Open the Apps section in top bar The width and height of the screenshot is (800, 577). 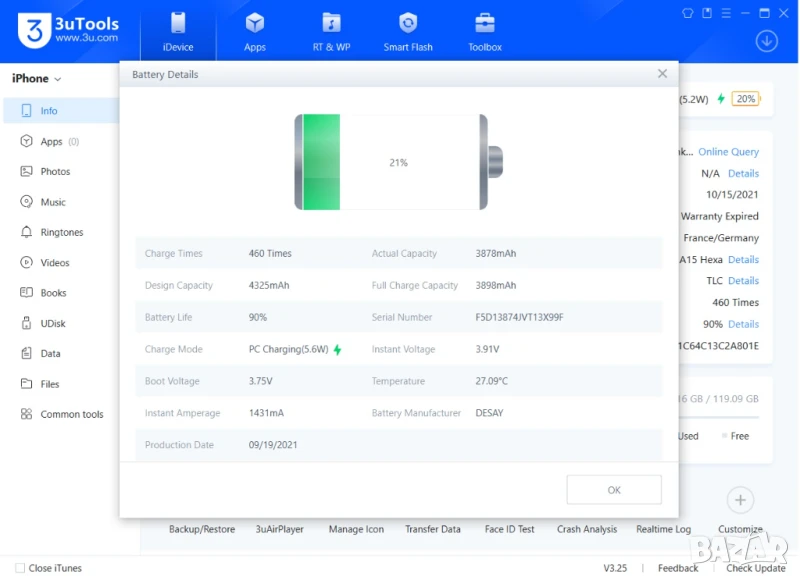tap(255, 31)
